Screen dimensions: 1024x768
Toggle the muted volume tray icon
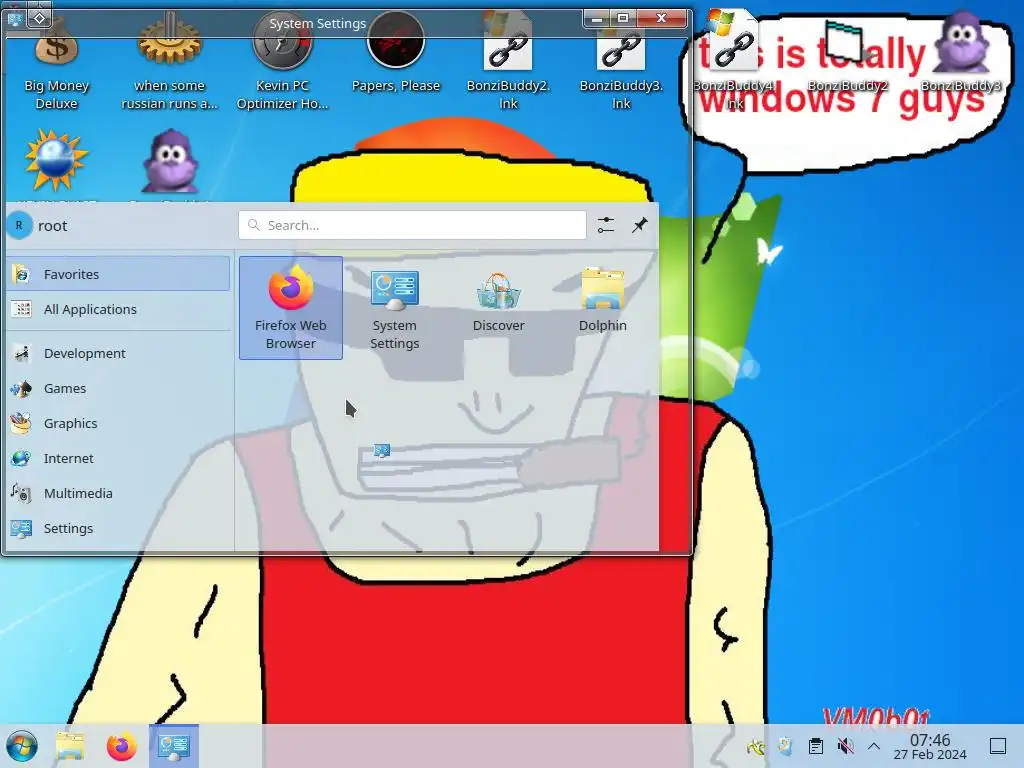point(845,746)
